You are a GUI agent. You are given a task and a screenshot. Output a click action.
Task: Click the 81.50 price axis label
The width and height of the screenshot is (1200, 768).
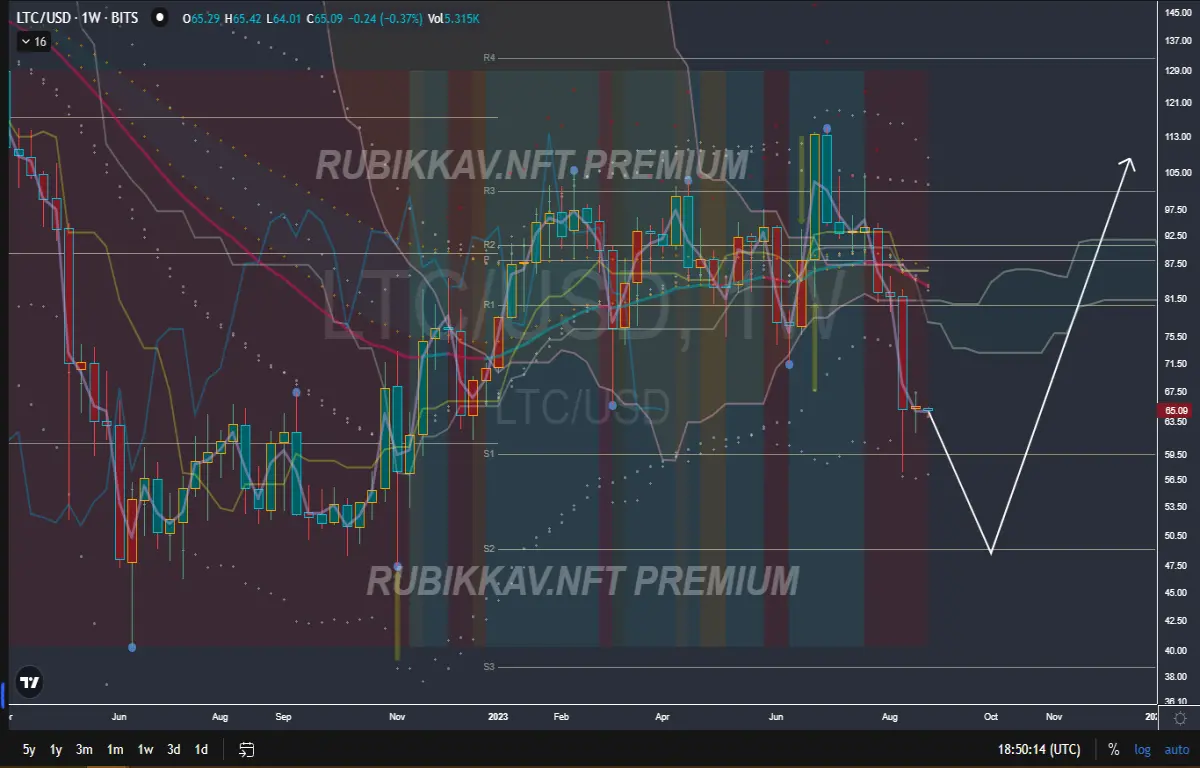[x=1178, y=300]
